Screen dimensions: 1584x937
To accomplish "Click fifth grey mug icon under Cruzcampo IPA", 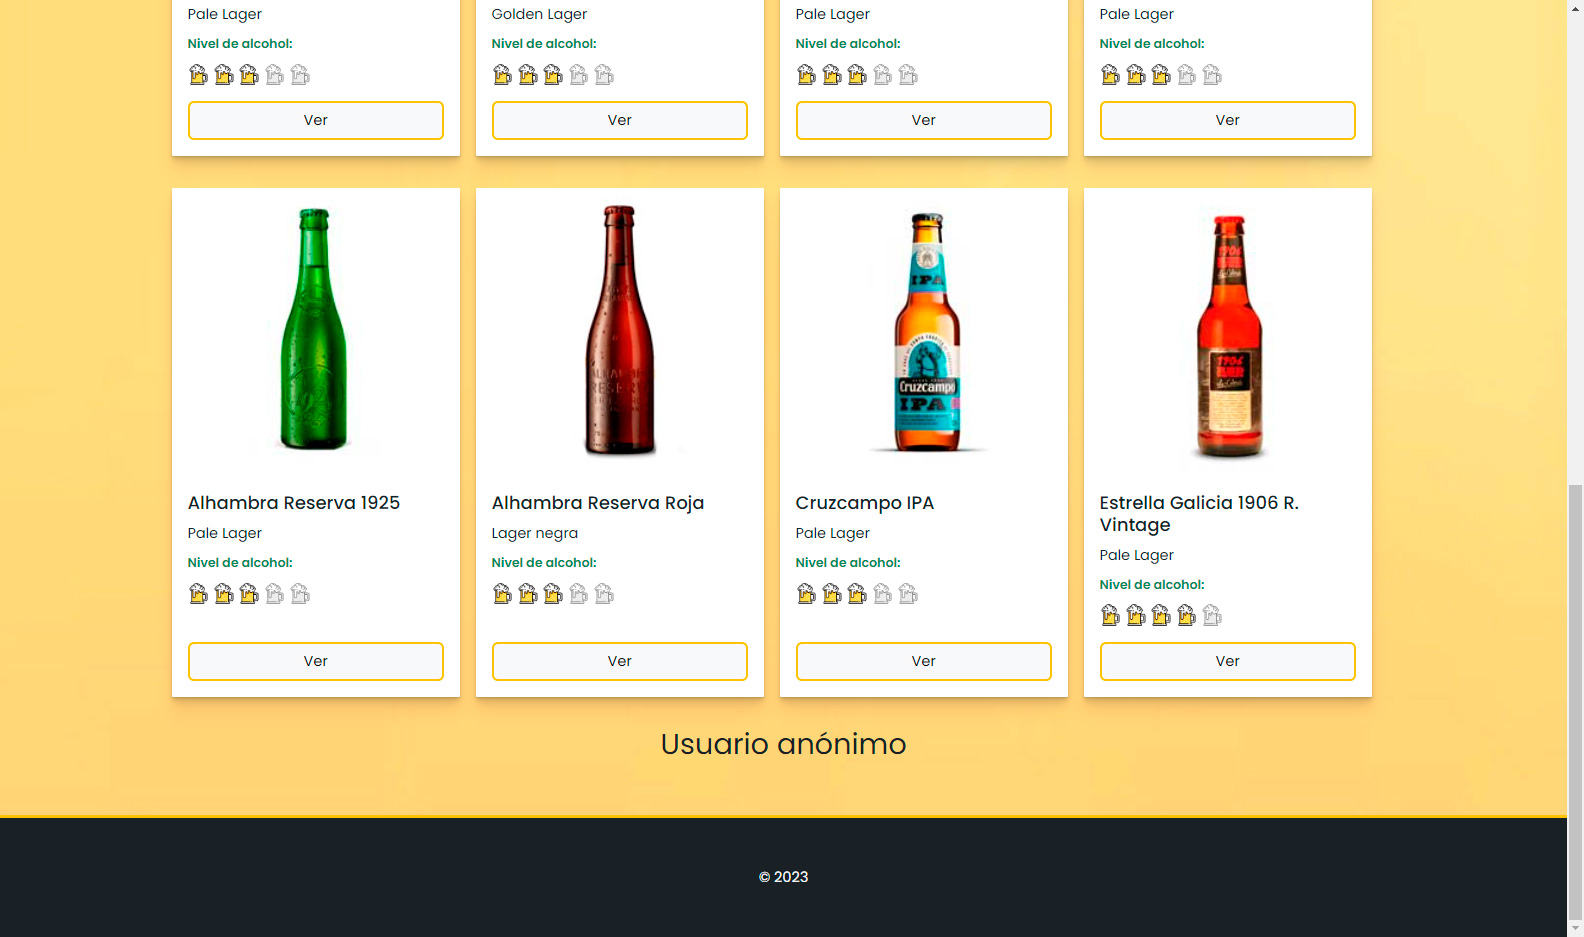I will coord(909,594).
